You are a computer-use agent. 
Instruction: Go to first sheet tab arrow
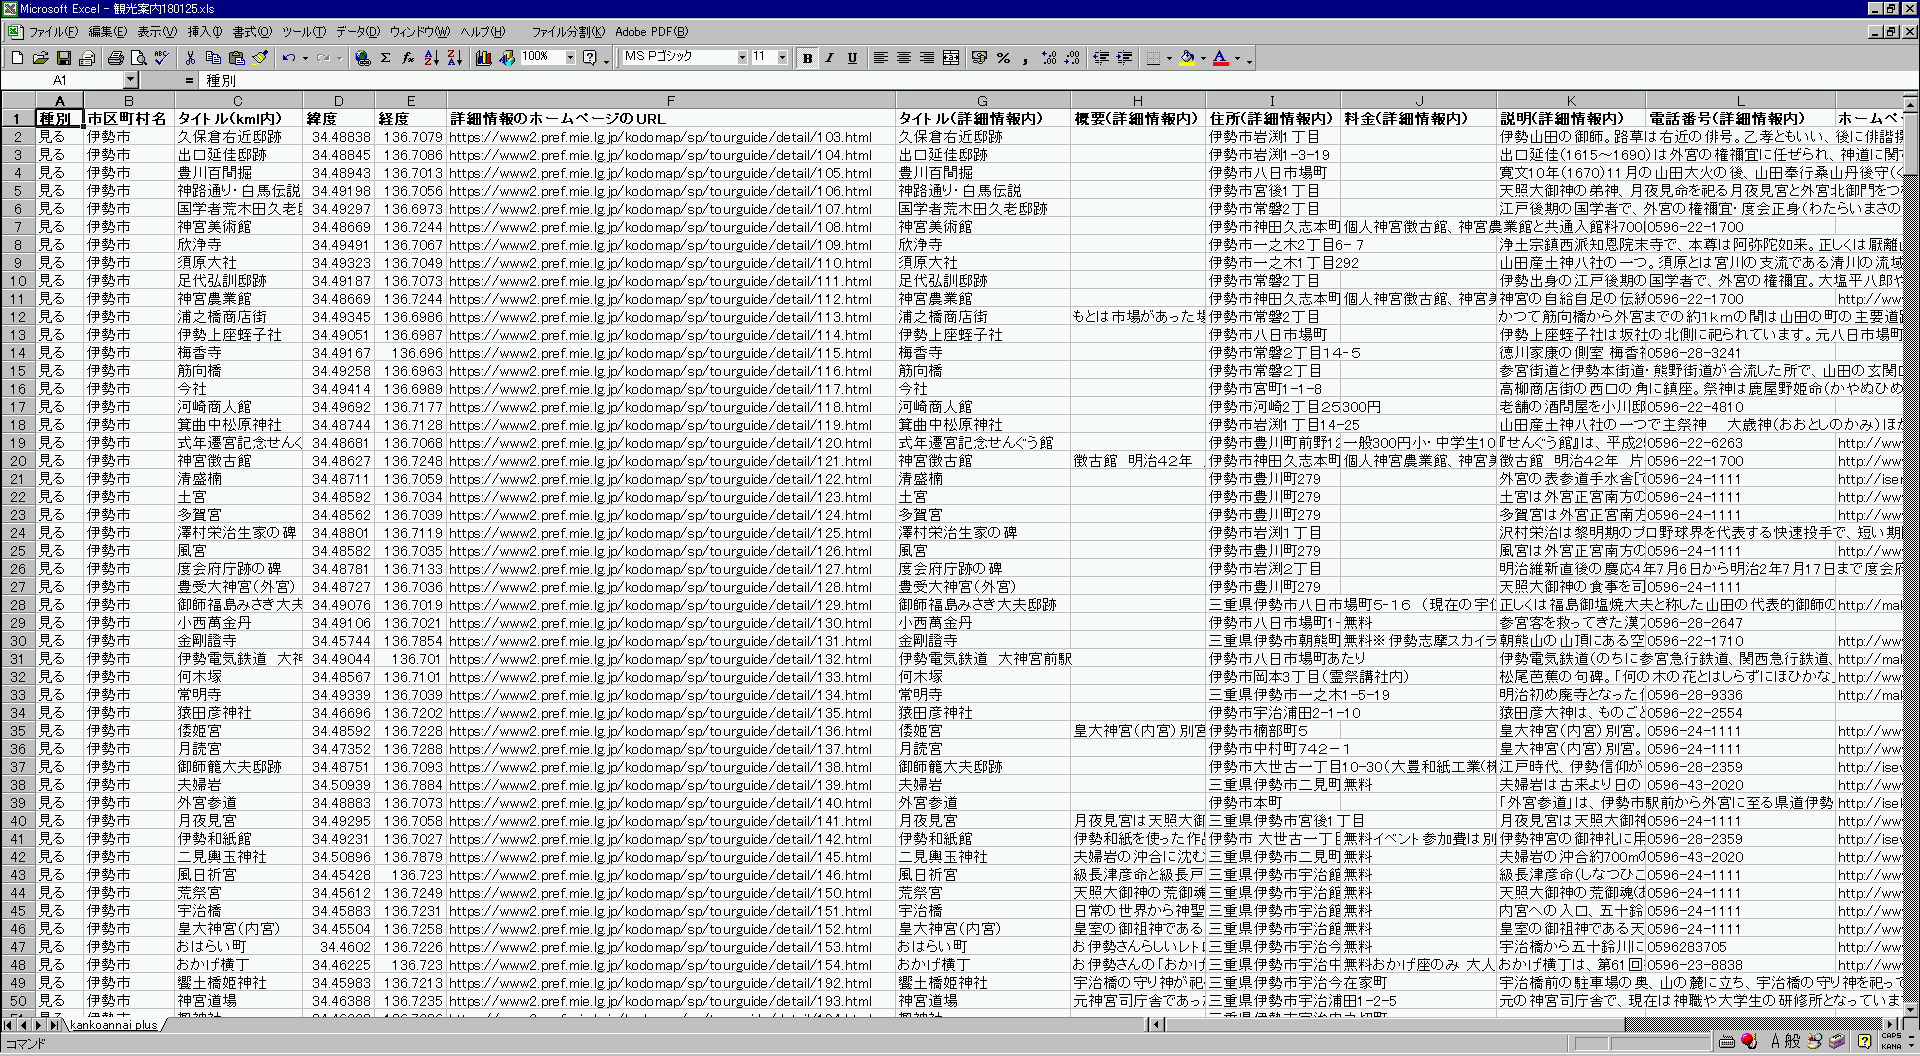[x=8, y=1025]
